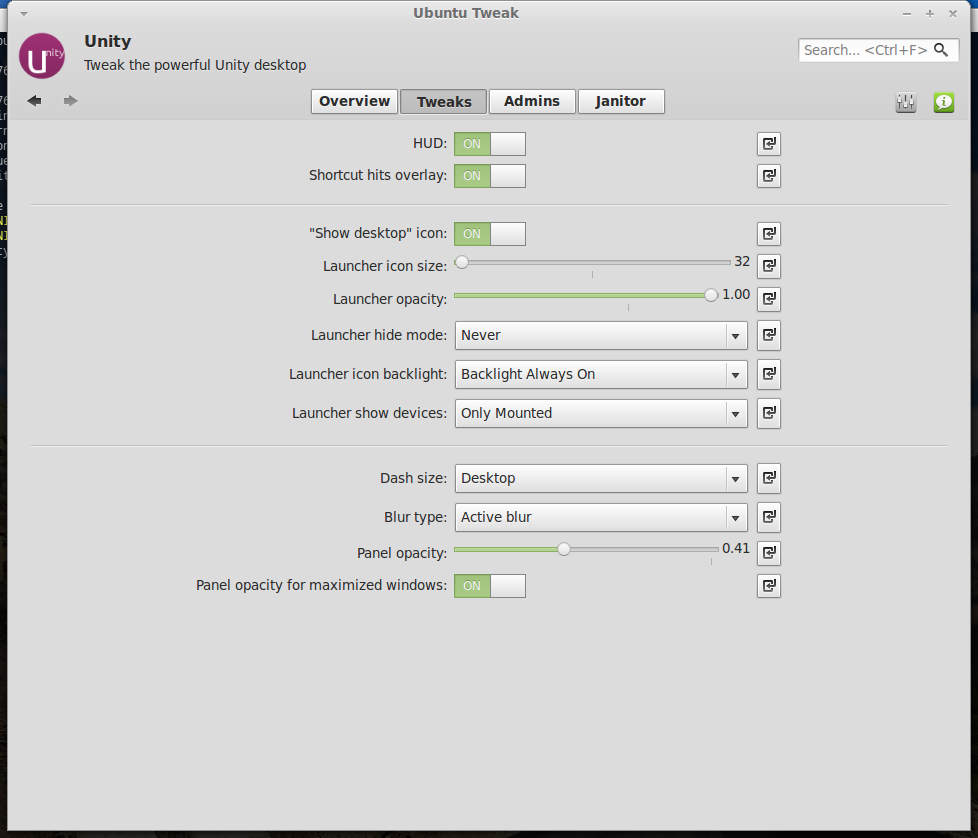This screenshot has height=838, width=978.
Task: Reset Launcher icon size to default
Action: [768, 266]
